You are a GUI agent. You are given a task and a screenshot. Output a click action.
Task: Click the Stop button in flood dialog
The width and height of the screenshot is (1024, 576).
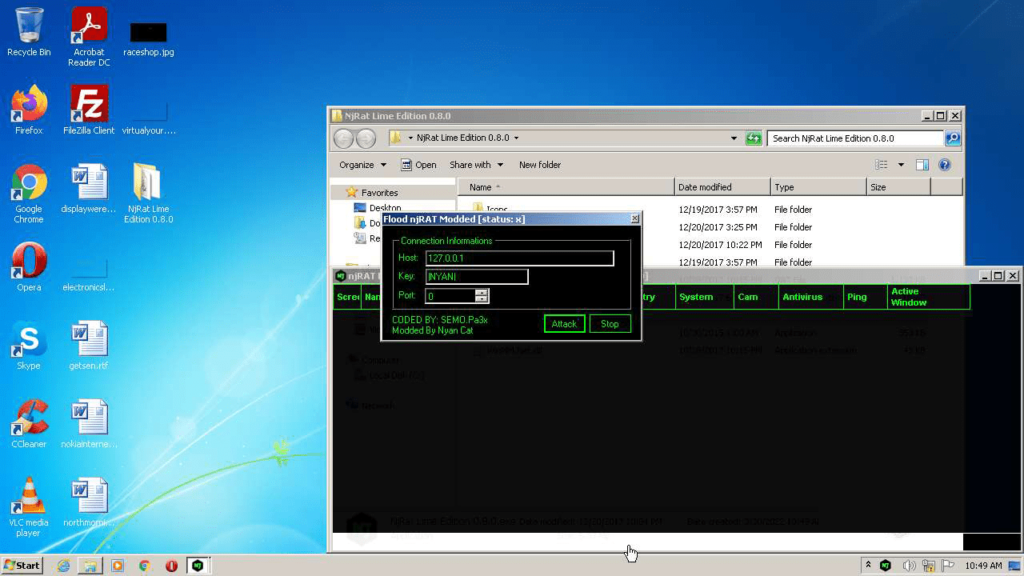point(610,324)
